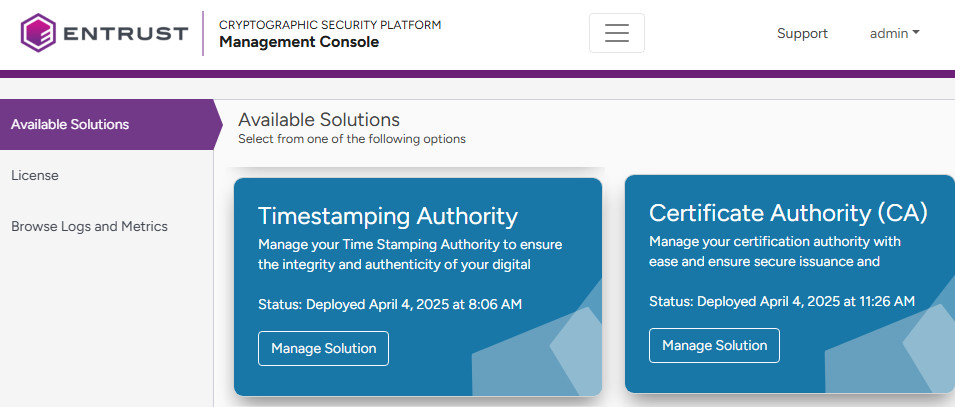
Task: Click the Certificate Authority (CA) card title
Action: (788, 213)
